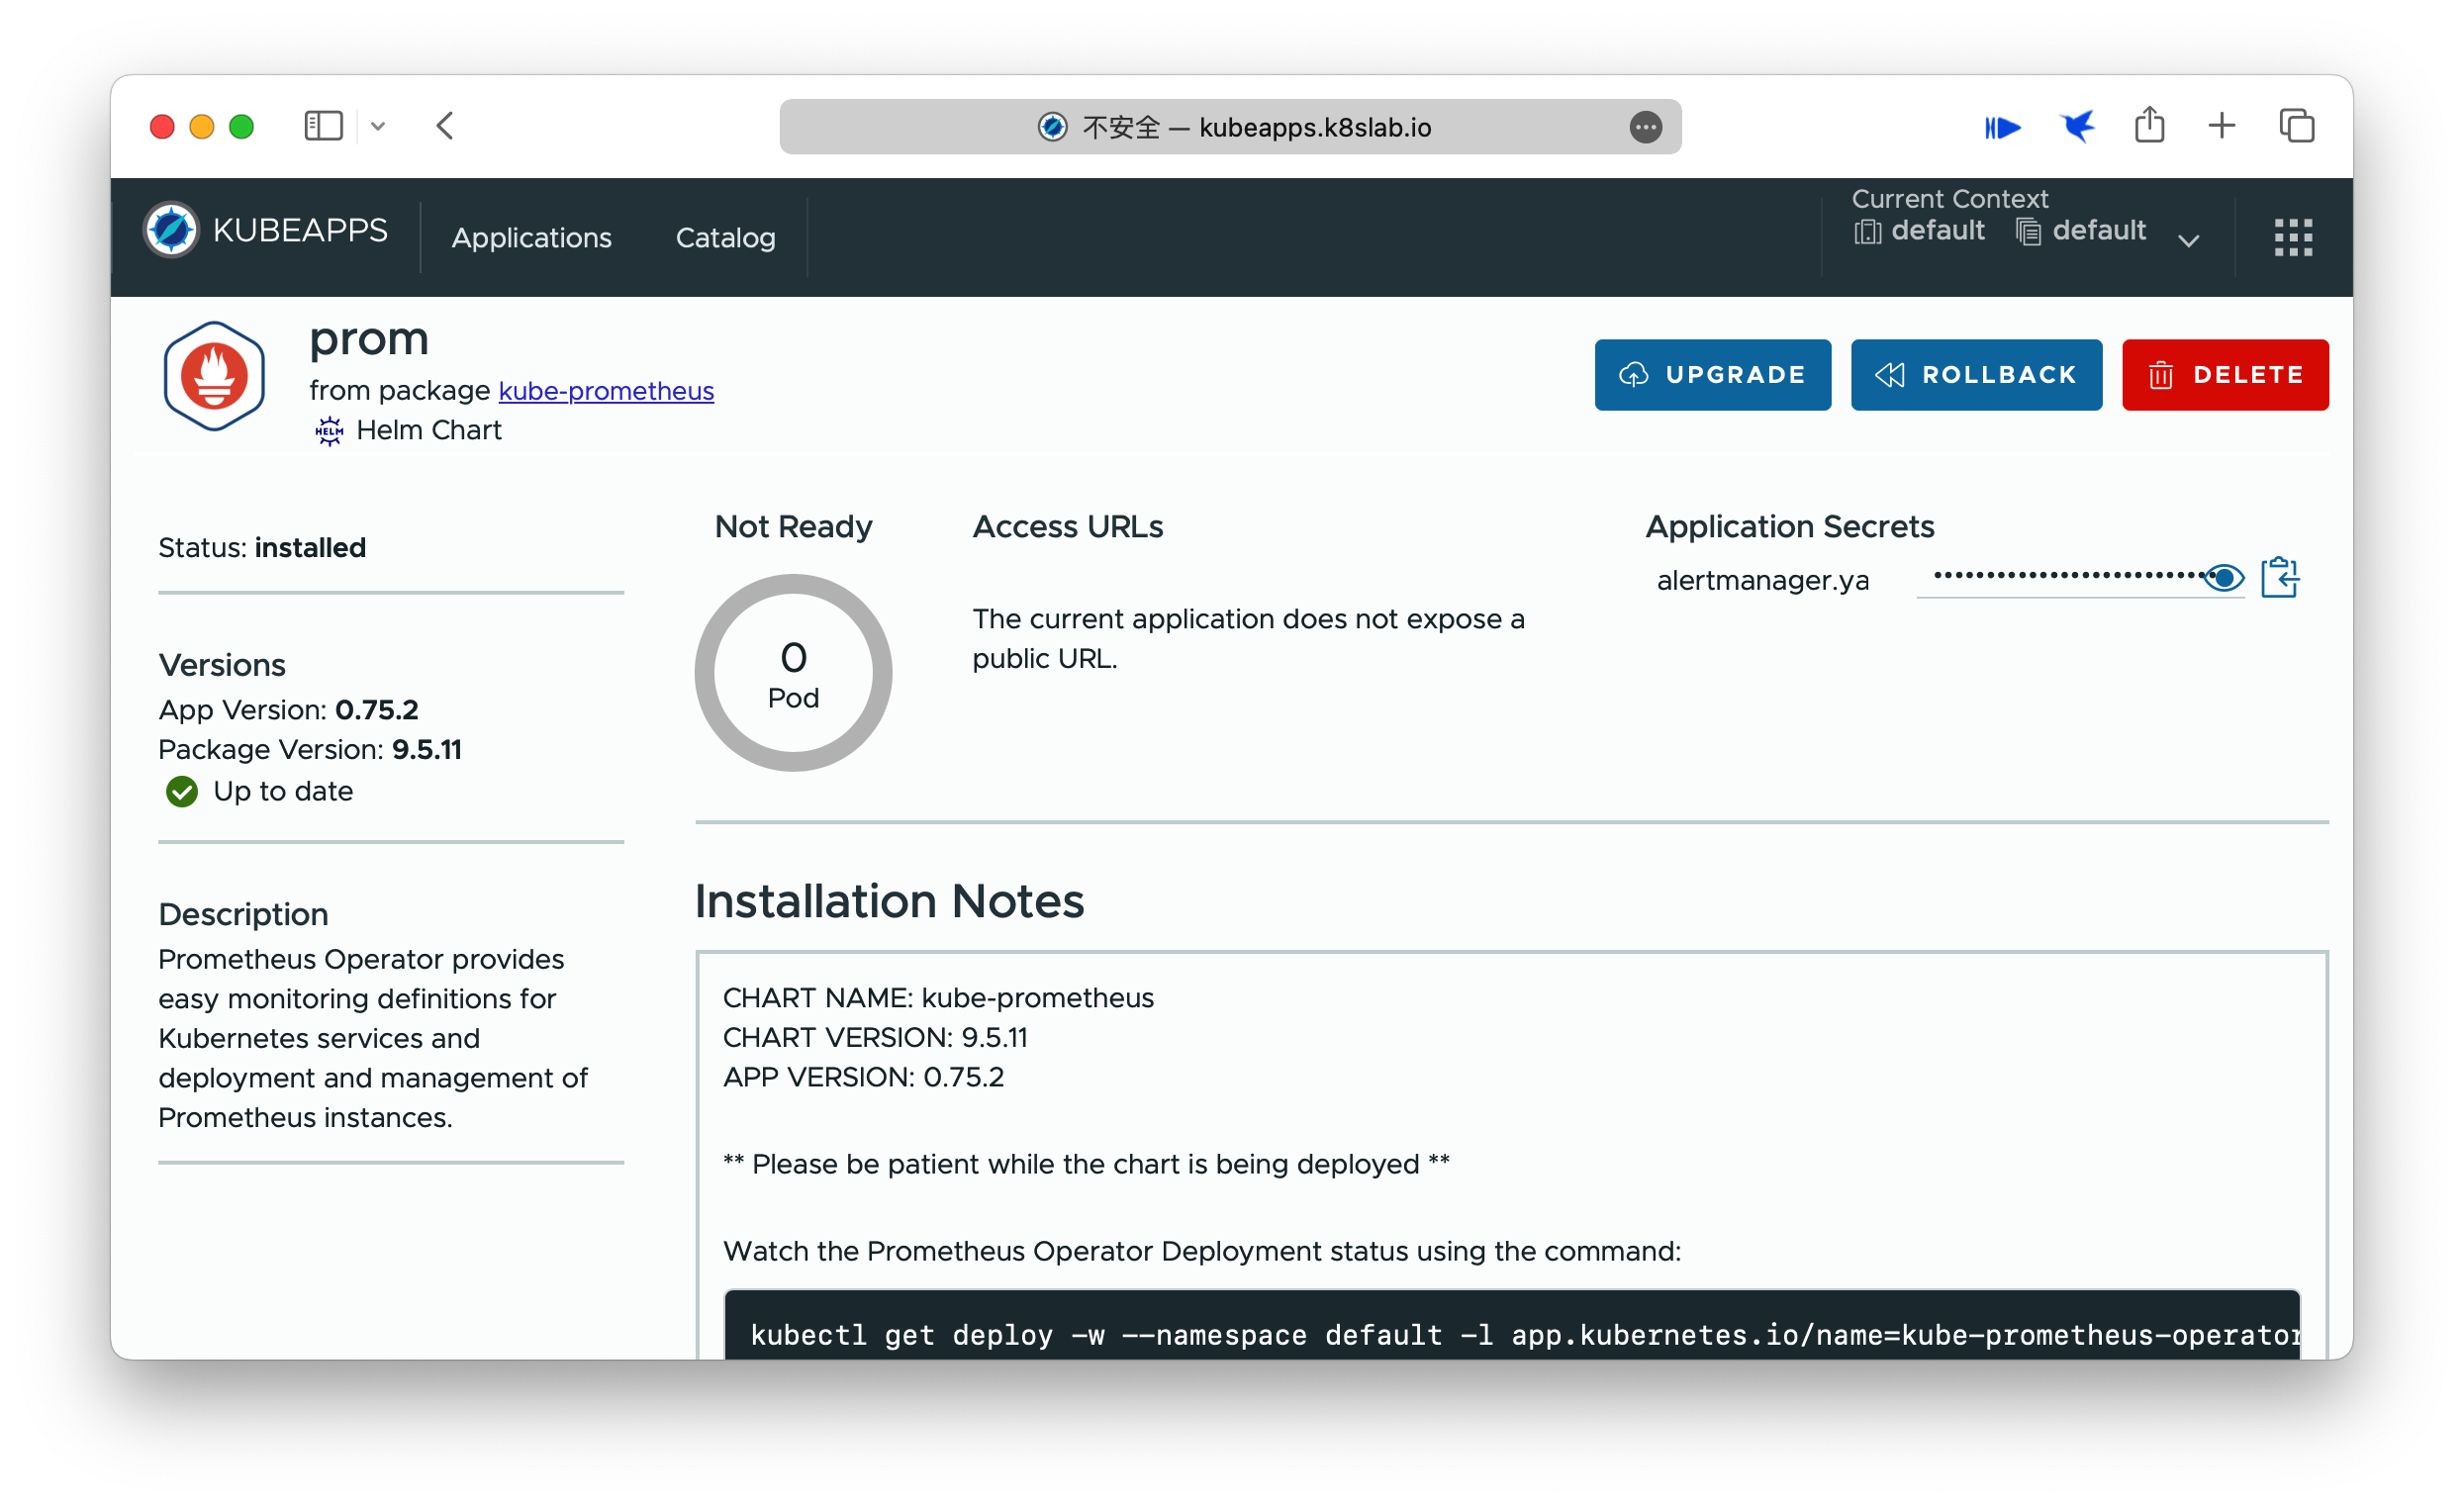Click the 'Installation Notes' heading
This screenshot has width=2464, height=1506.
[x=889, y=901]
